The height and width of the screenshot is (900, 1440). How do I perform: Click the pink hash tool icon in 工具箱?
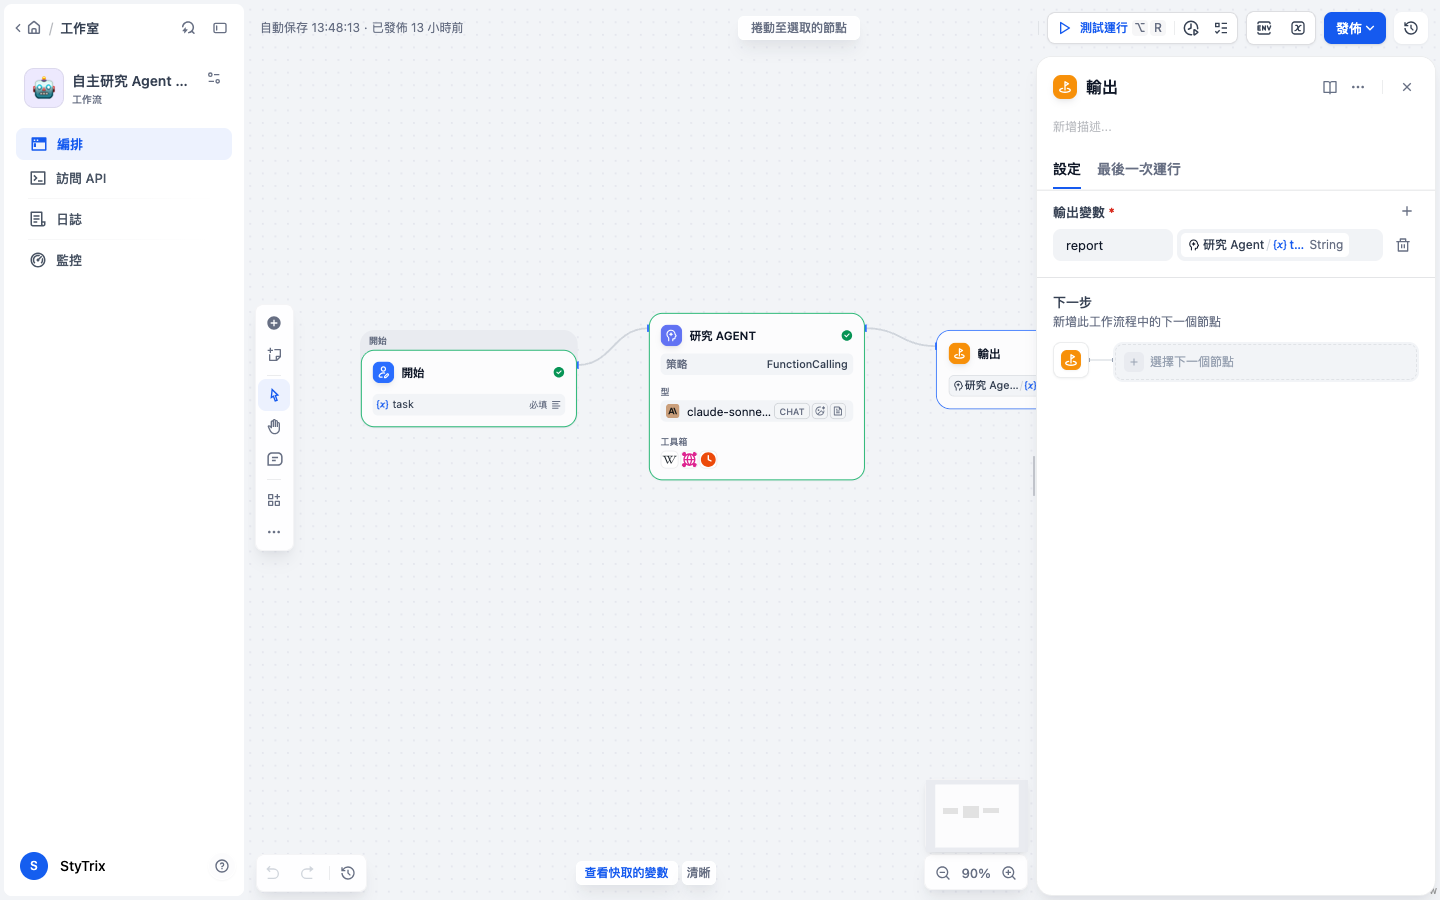click(x=689, y=460)
